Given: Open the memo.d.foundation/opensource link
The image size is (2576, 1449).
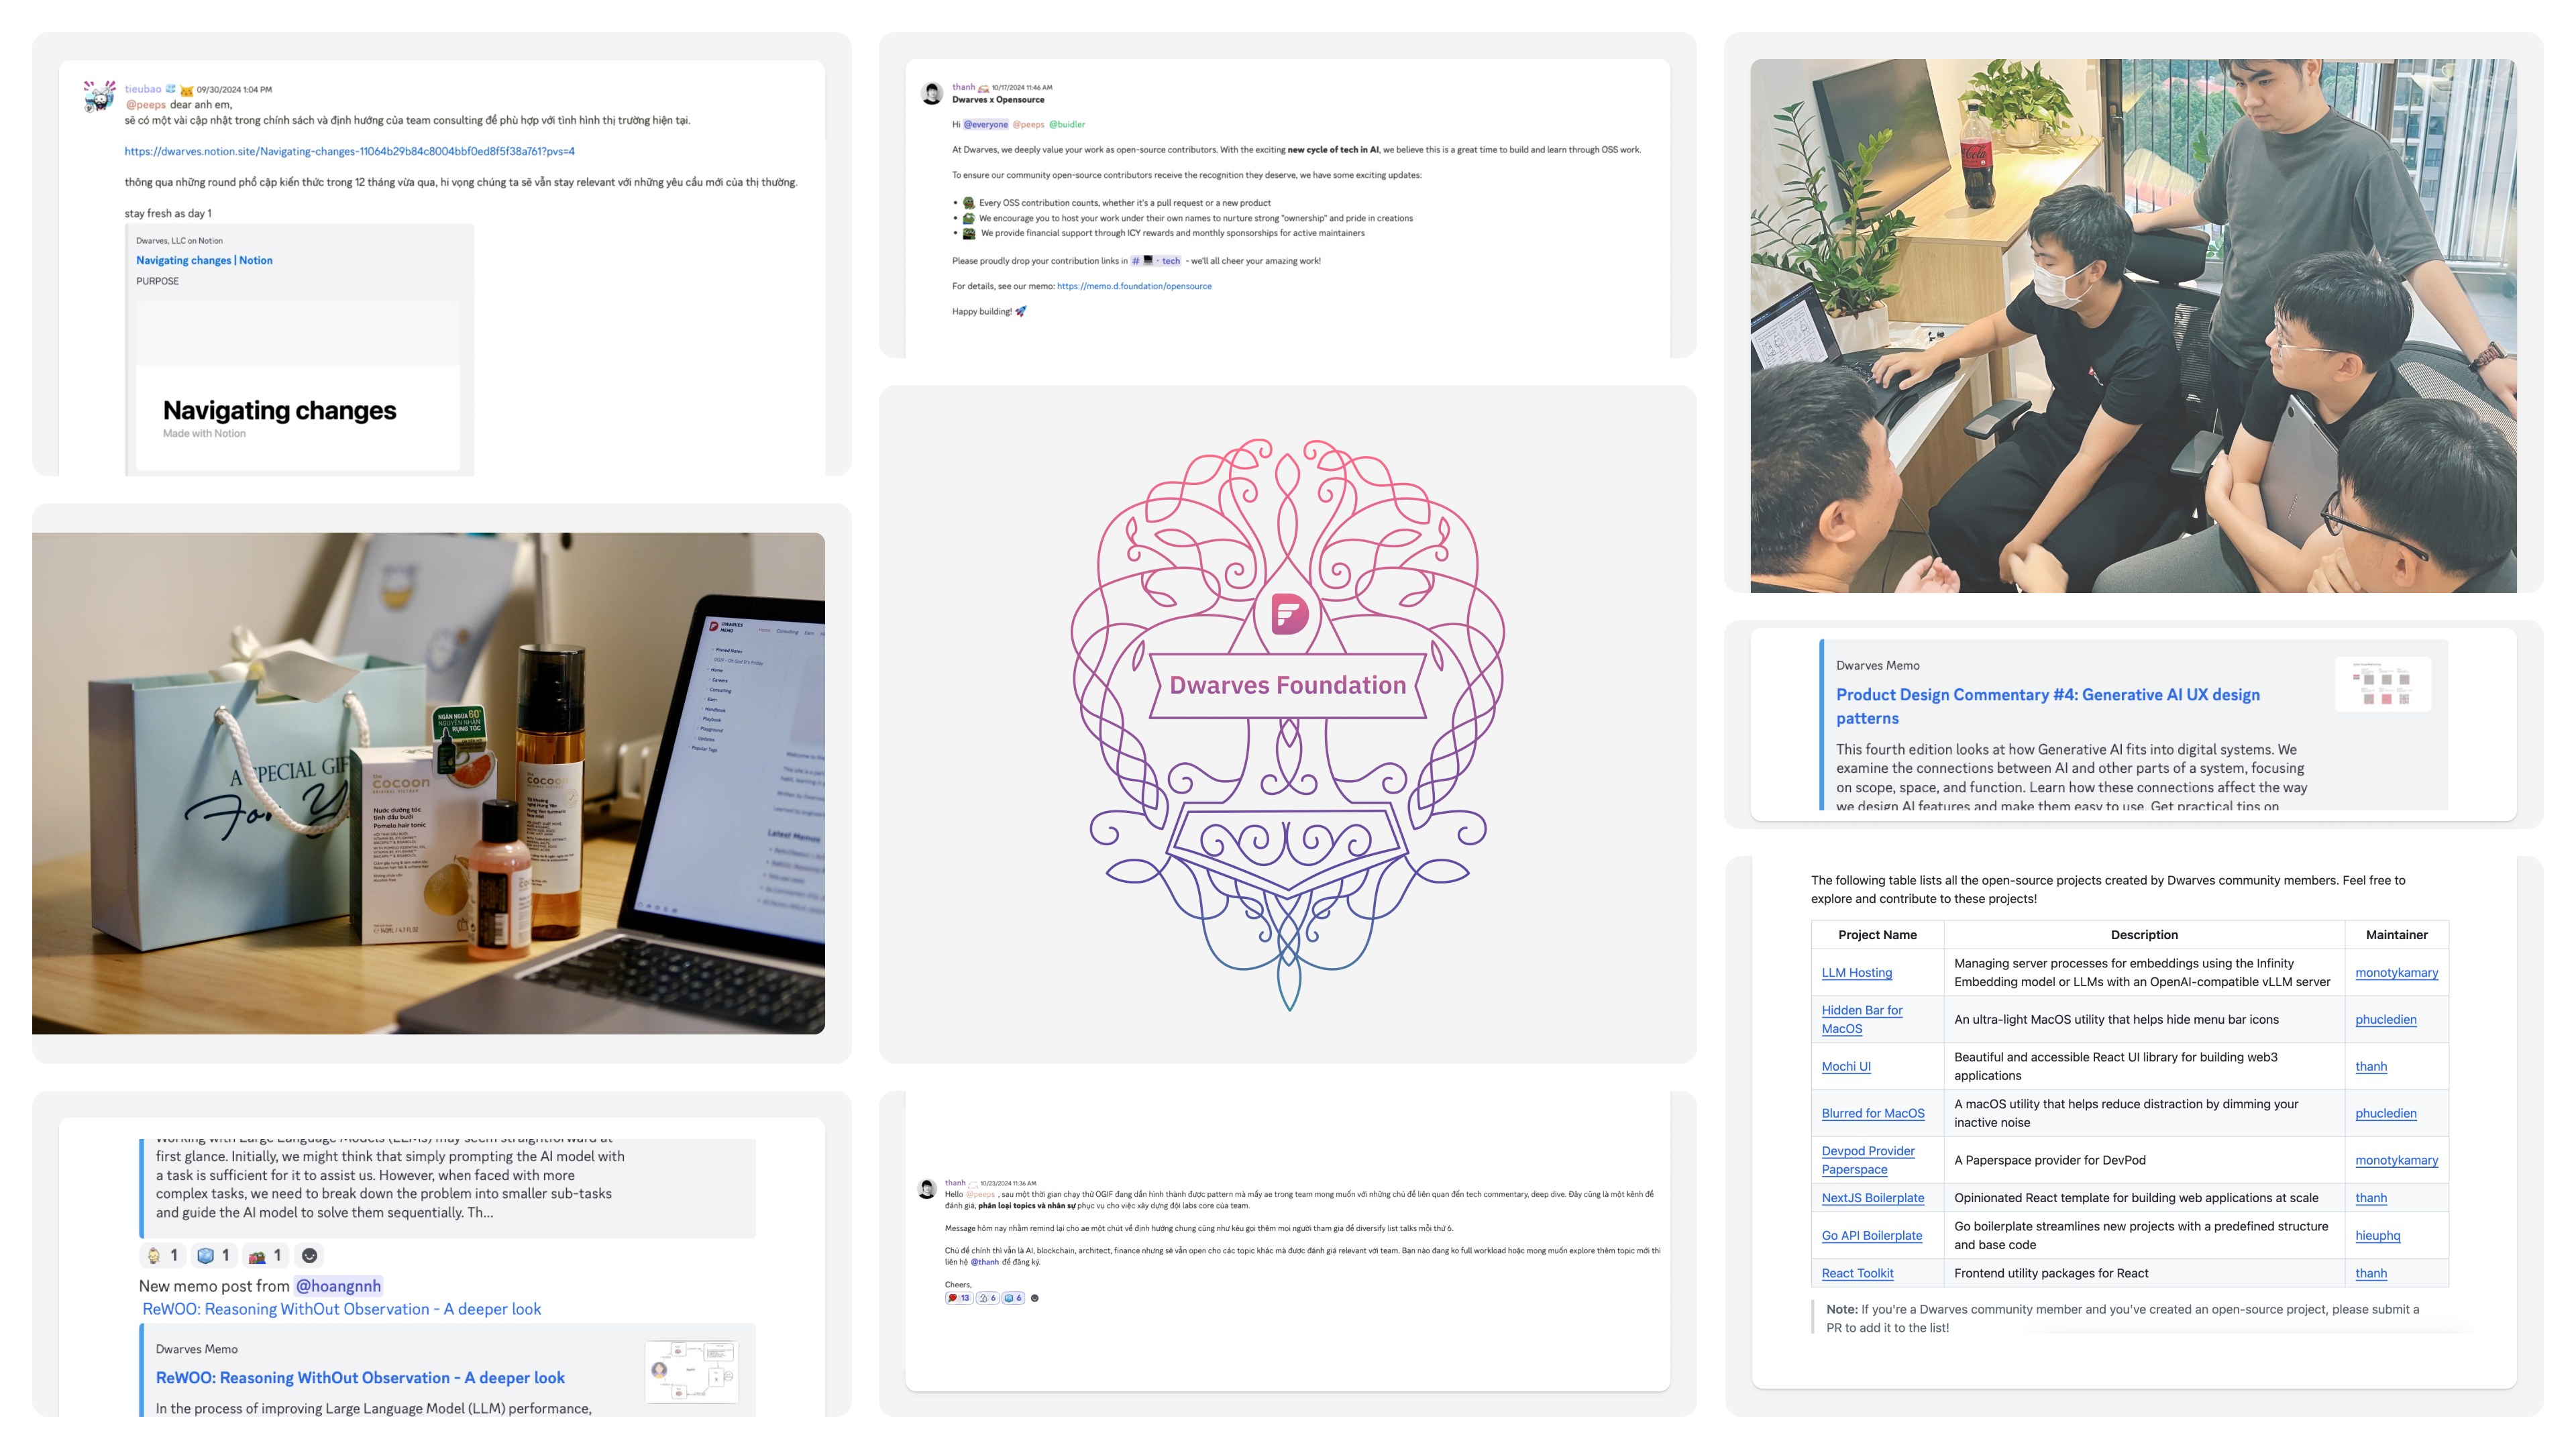Looking at the screenshot, I should (x=1134, y=286).
